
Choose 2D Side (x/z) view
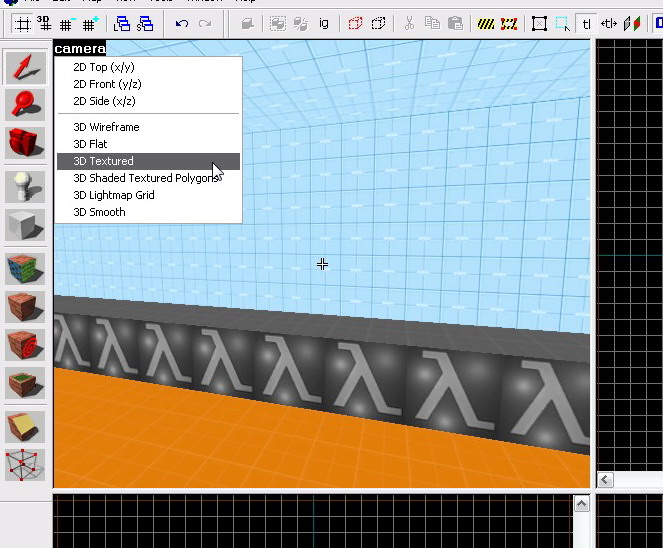pos(148,101)
